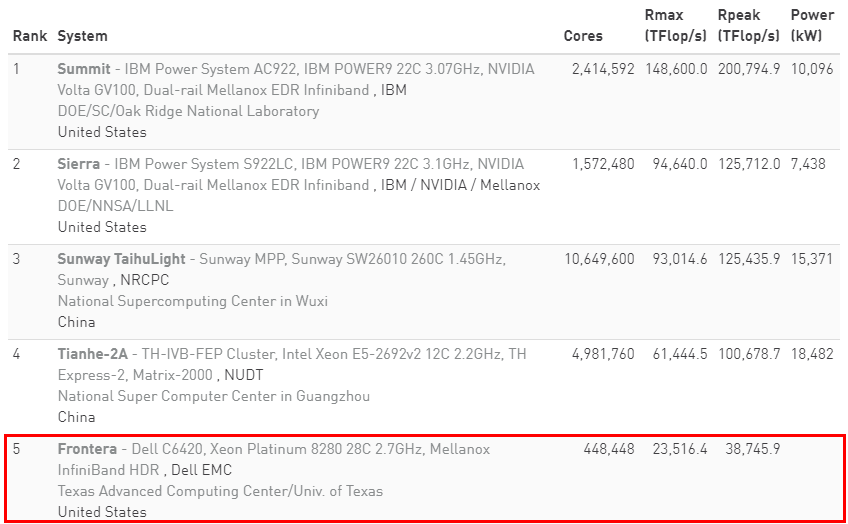Screen dimensions: 848x524
Task: Click the DOE/NNSA/LLNL site name
Action: (115, 206)
